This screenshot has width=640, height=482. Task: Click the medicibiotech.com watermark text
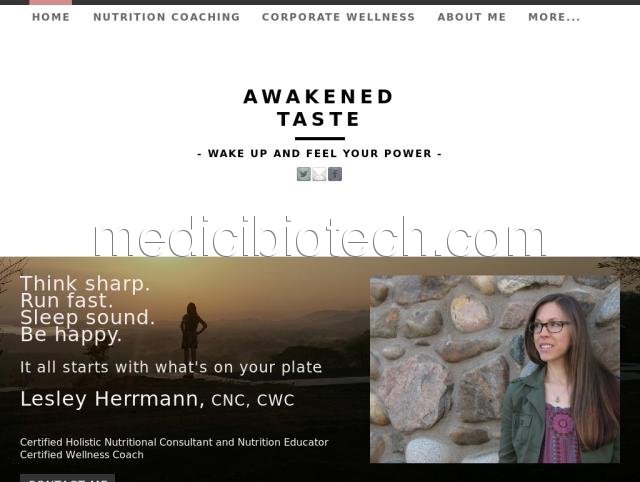[x=319, y=237]
